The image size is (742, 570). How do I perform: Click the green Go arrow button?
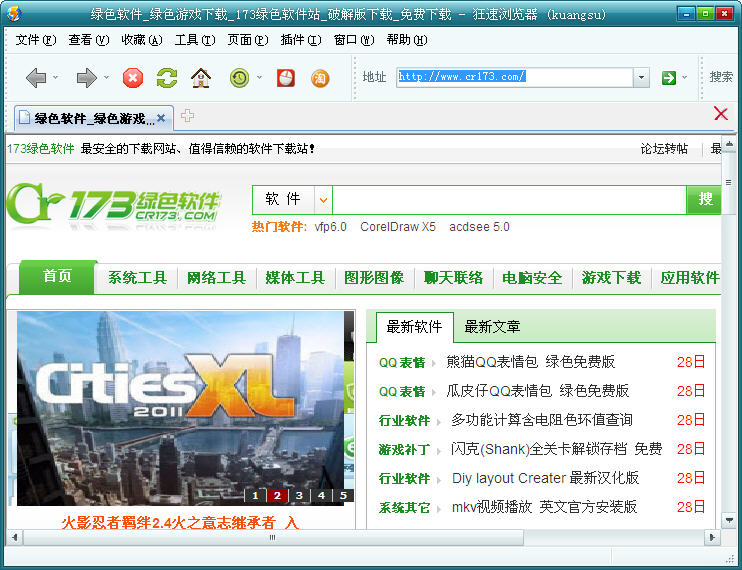[669, 78]
